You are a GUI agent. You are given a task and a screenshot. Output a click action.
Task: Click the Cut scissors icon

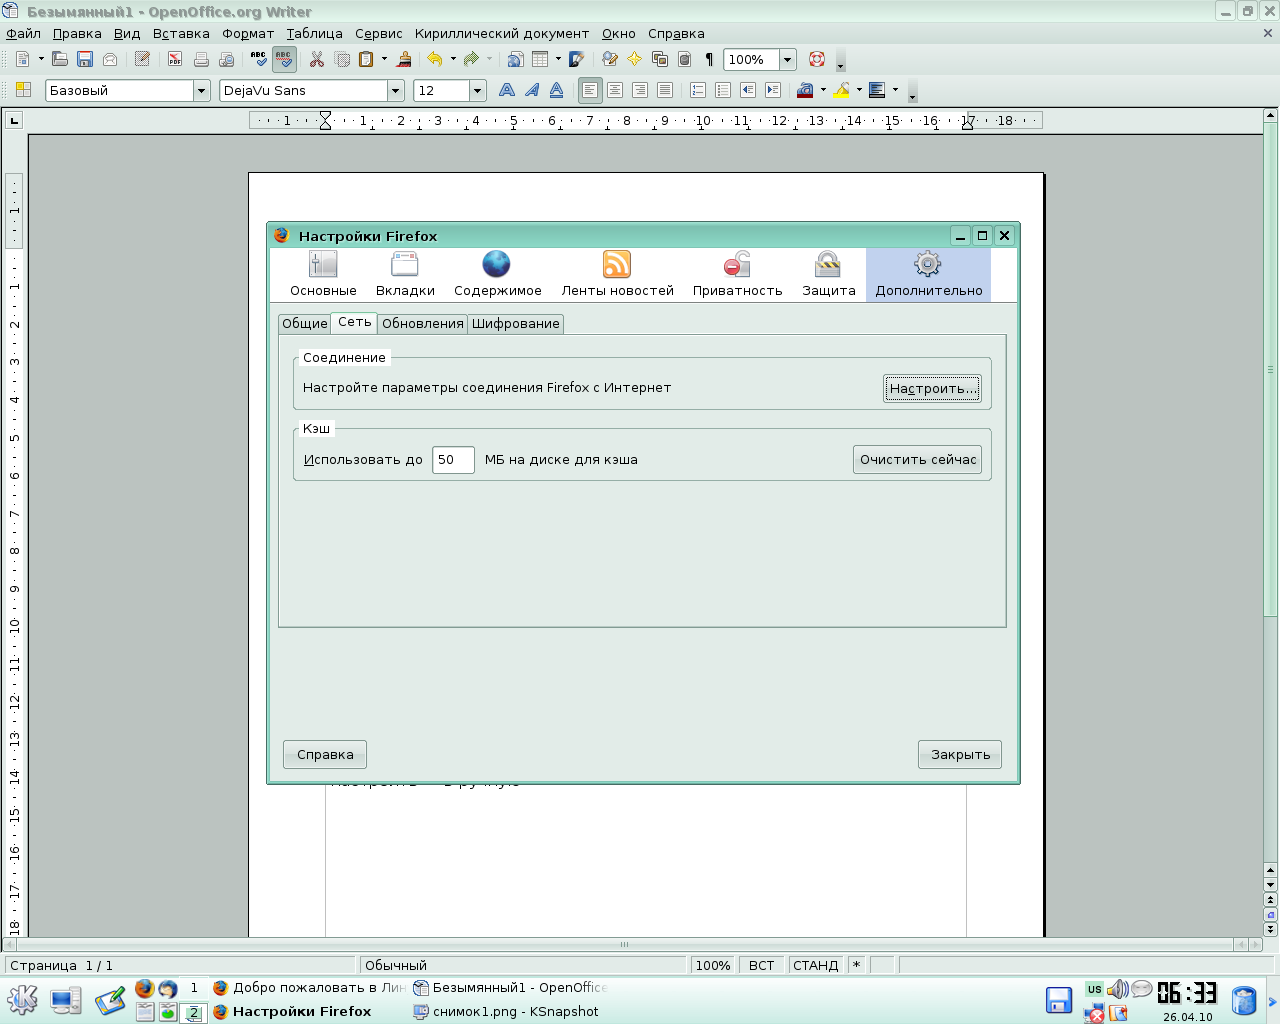click(316, 59)
